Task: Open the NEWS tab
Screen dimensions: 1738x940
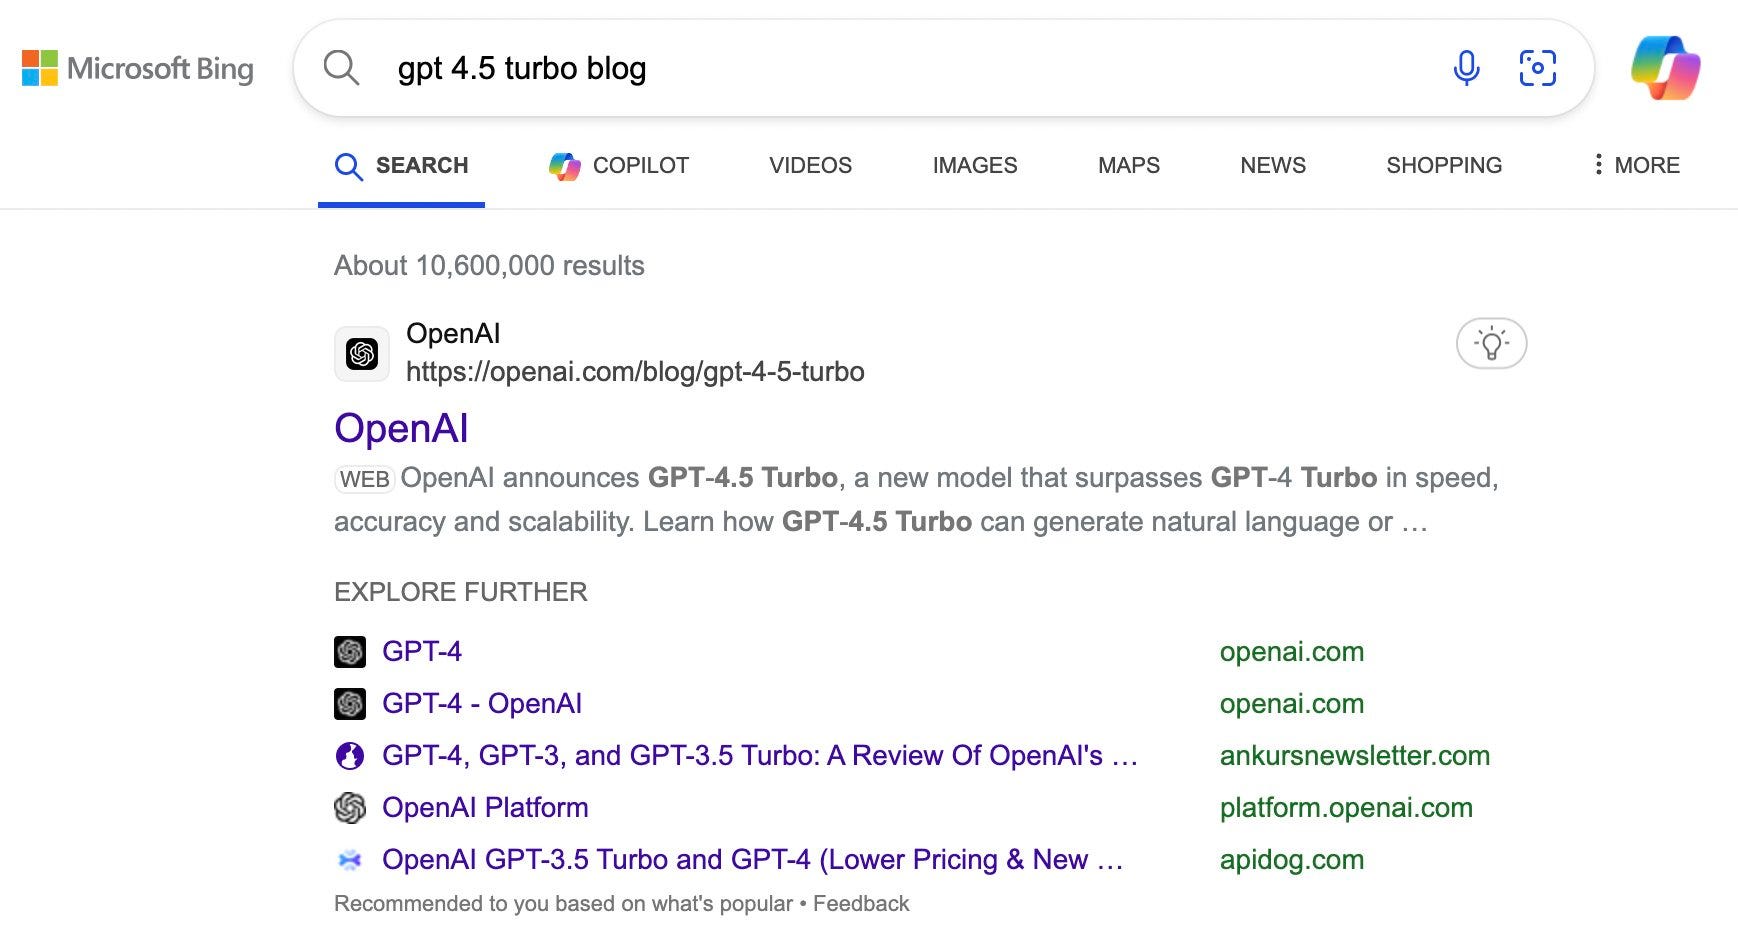Action: 1273,165
